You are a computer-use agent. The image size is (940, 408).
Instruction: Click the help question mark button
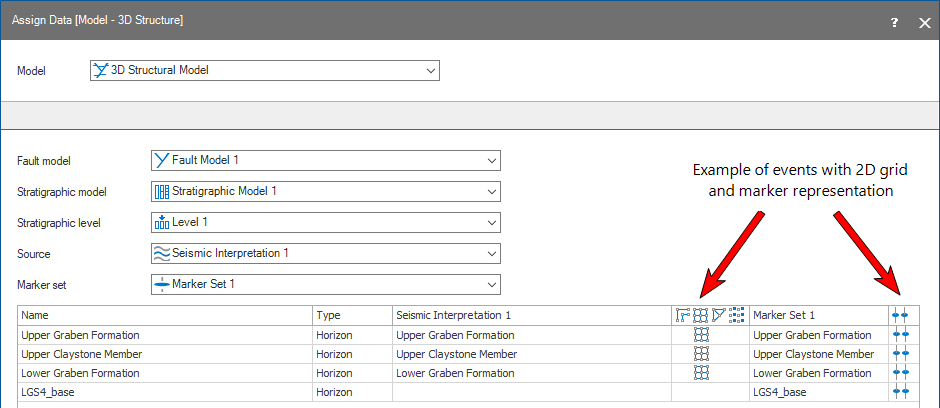pyautogui.click(x=894, y=21)
